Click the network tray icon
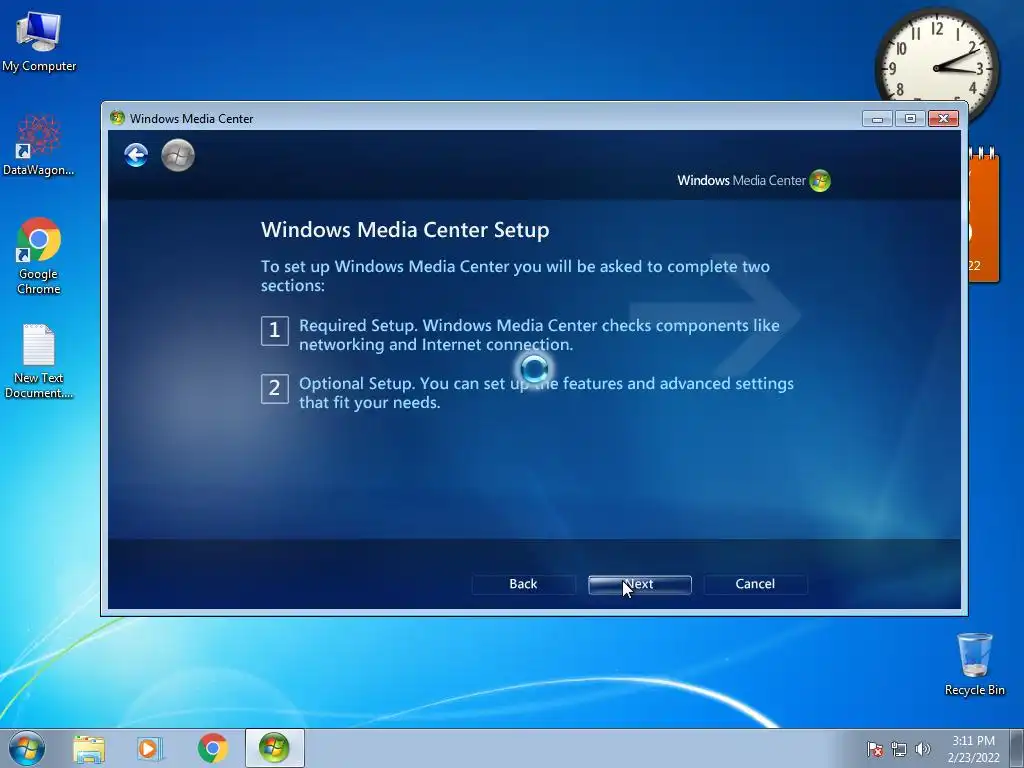This screenshot has height=768, width=1024. click(x=899, y=749)
